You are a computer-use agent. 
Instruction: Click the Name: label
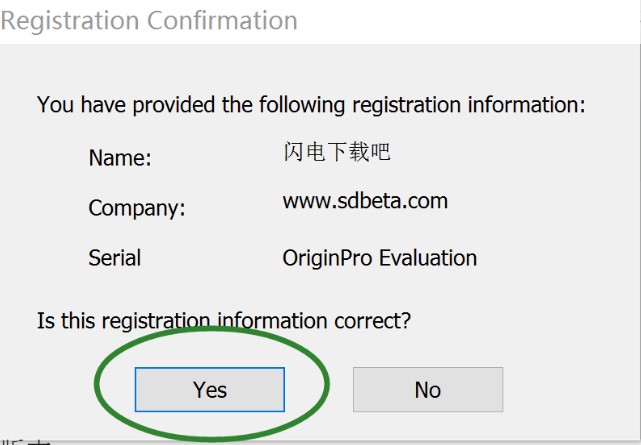pos(120,158)
